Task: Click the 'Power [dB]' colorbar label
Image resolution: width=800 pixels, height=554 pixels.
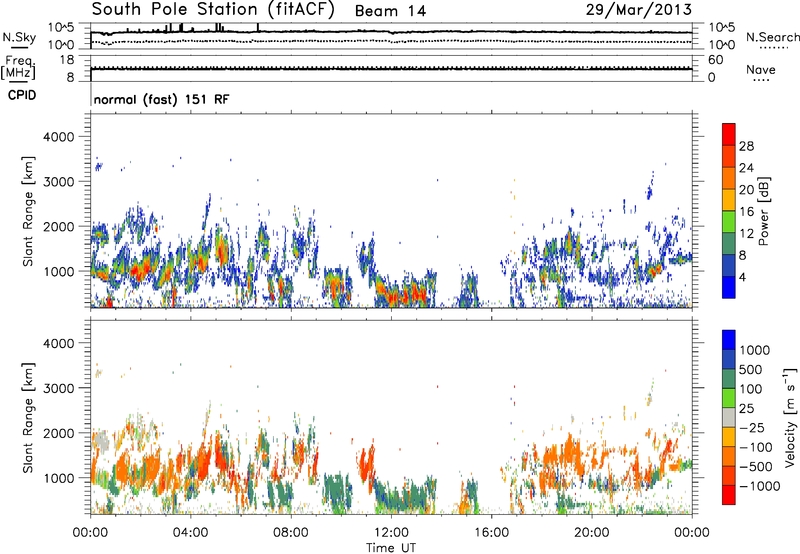Action: (x=763, y=211)
